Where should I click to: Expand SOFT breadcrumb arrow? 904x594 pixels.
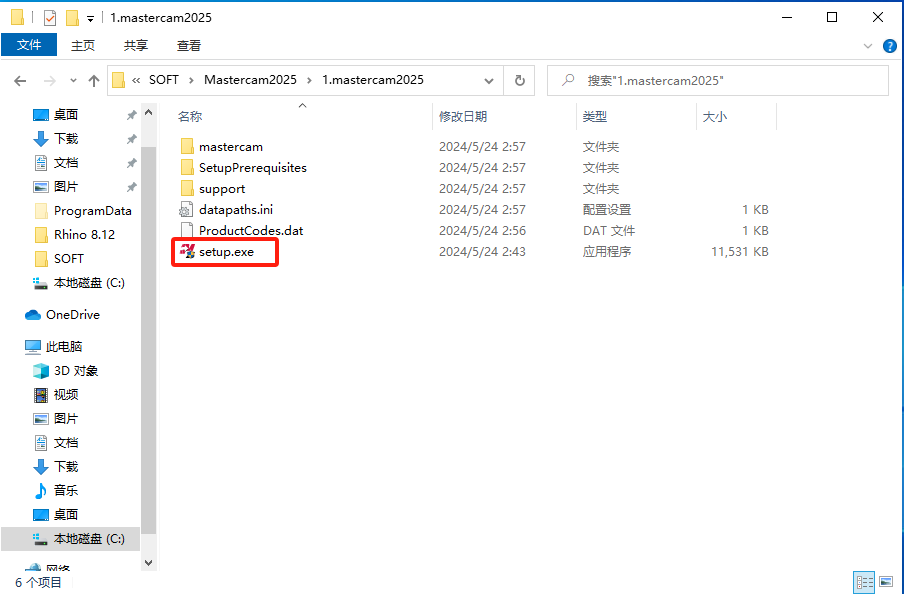pos(191,80)
